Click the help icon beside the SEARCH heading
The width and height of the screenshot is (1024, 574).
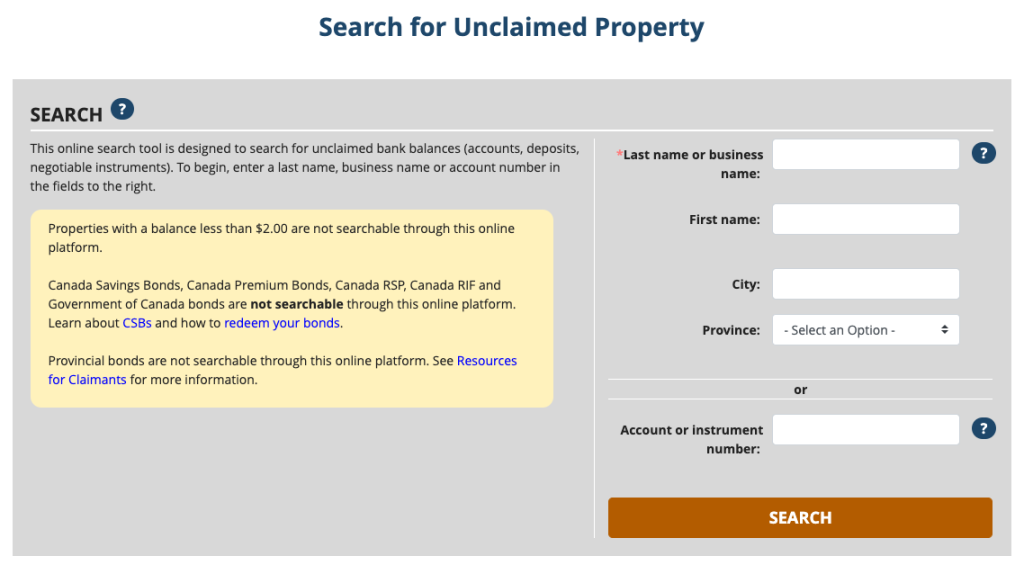122,109
